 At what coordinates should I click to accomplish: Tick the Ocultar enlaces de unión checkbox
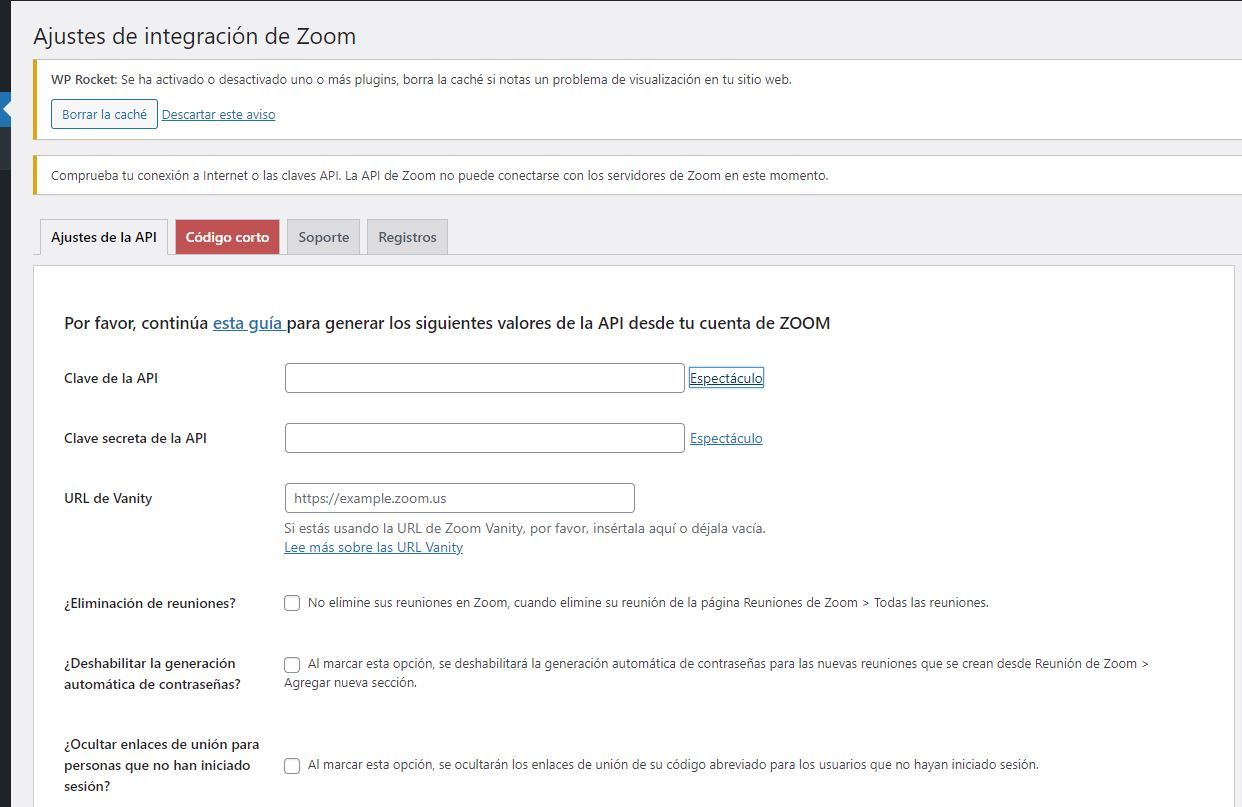pos(292,766)
